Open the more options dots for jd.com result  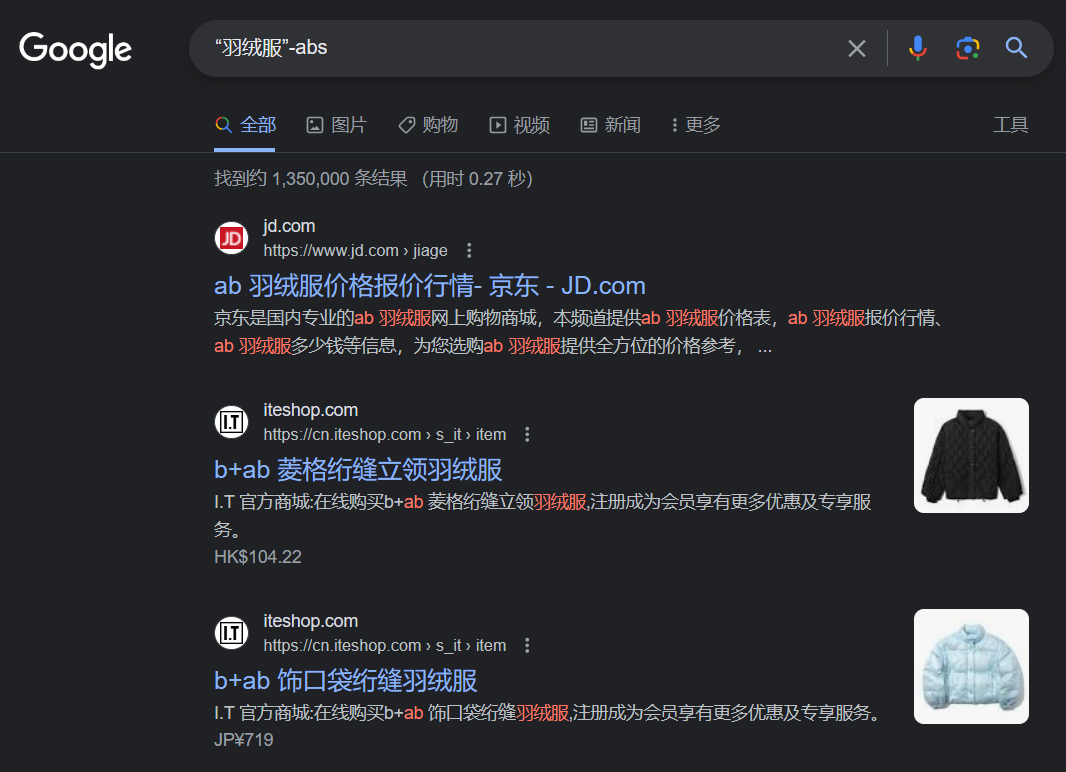[468, 251]
